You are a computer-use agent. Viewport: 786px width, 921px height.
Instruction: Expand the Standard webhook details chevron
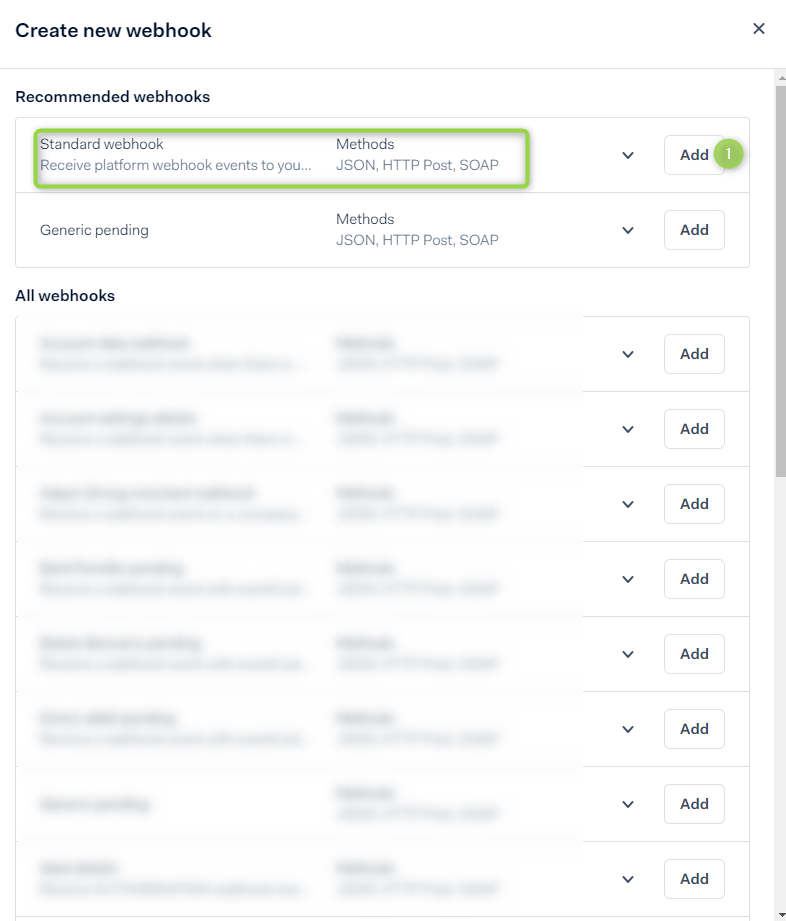[627, 155]
